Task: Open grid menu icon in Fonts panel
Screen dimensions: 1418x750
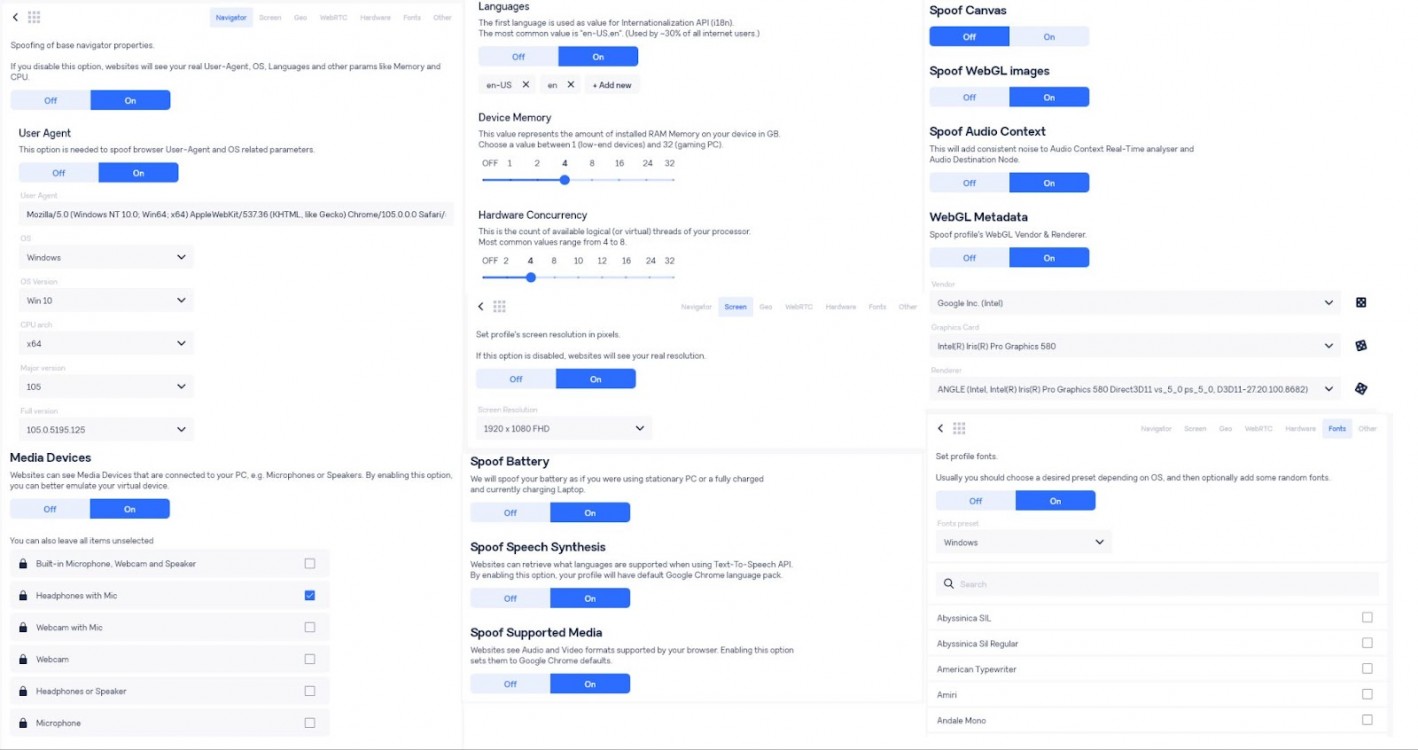Action: pyautogui.click(x=959, y=428)
